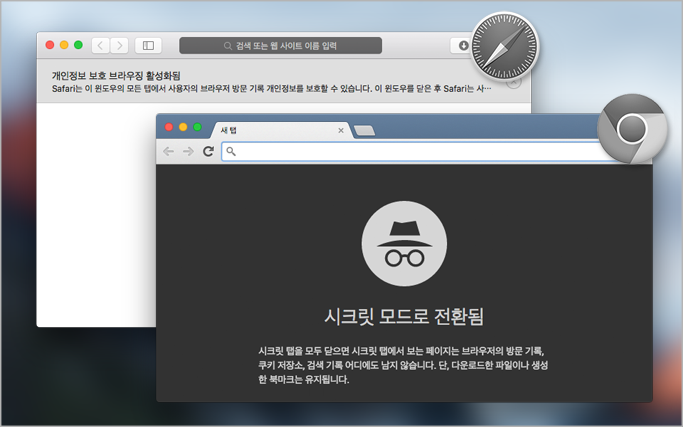Close the Chrome window with red button
The width and height of the screenshot is (683, 427).
coord(169,127)
